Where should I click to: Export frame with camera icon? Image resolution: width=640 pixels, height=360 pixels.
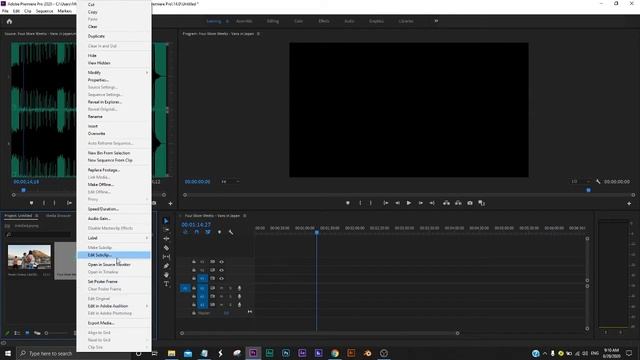[470, 203]
